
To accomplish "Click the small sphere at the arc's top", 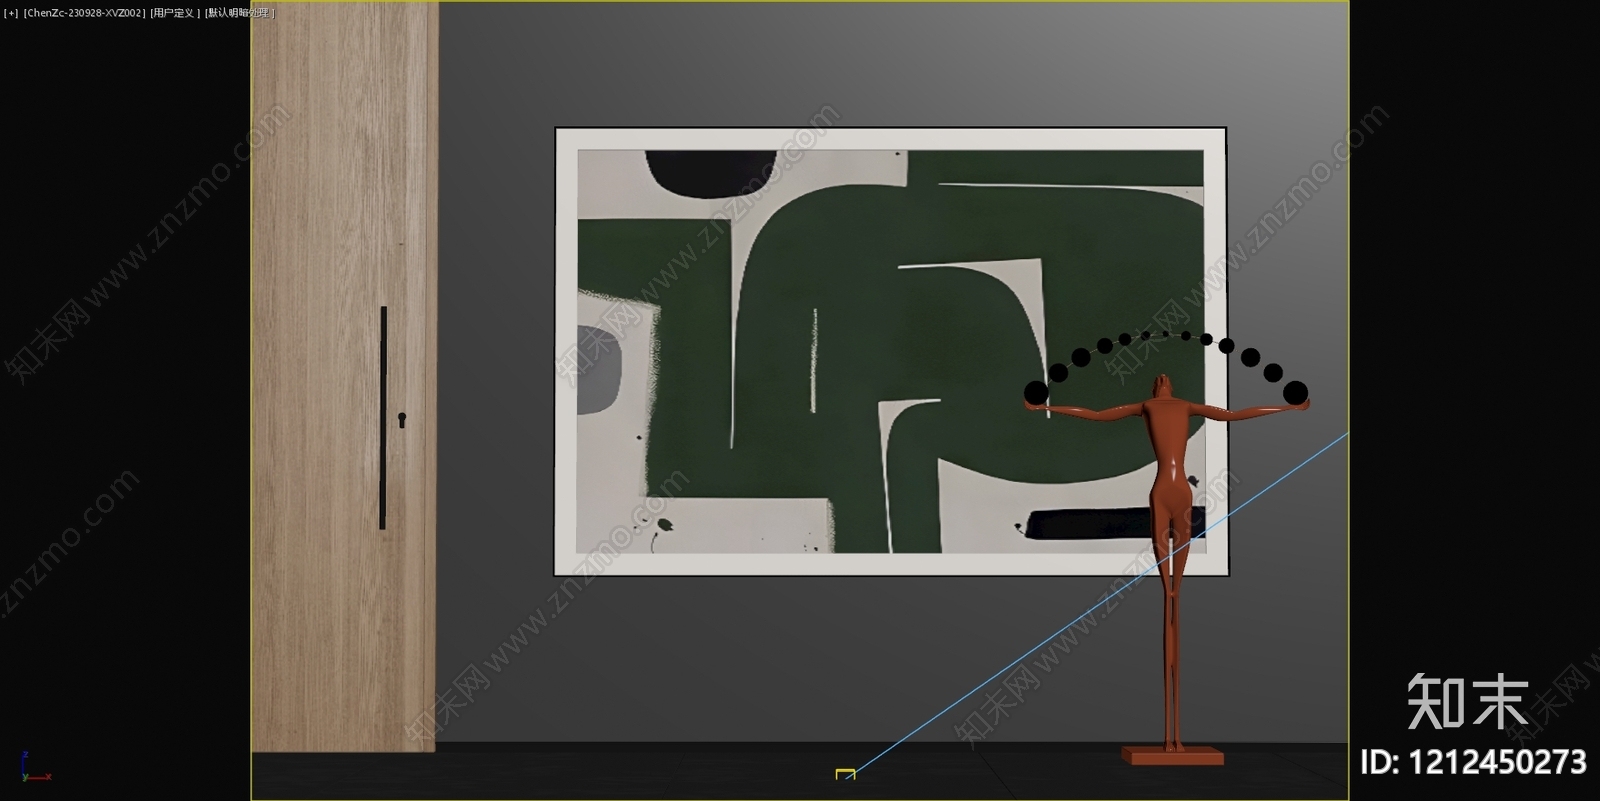I will pos(1166,333).
